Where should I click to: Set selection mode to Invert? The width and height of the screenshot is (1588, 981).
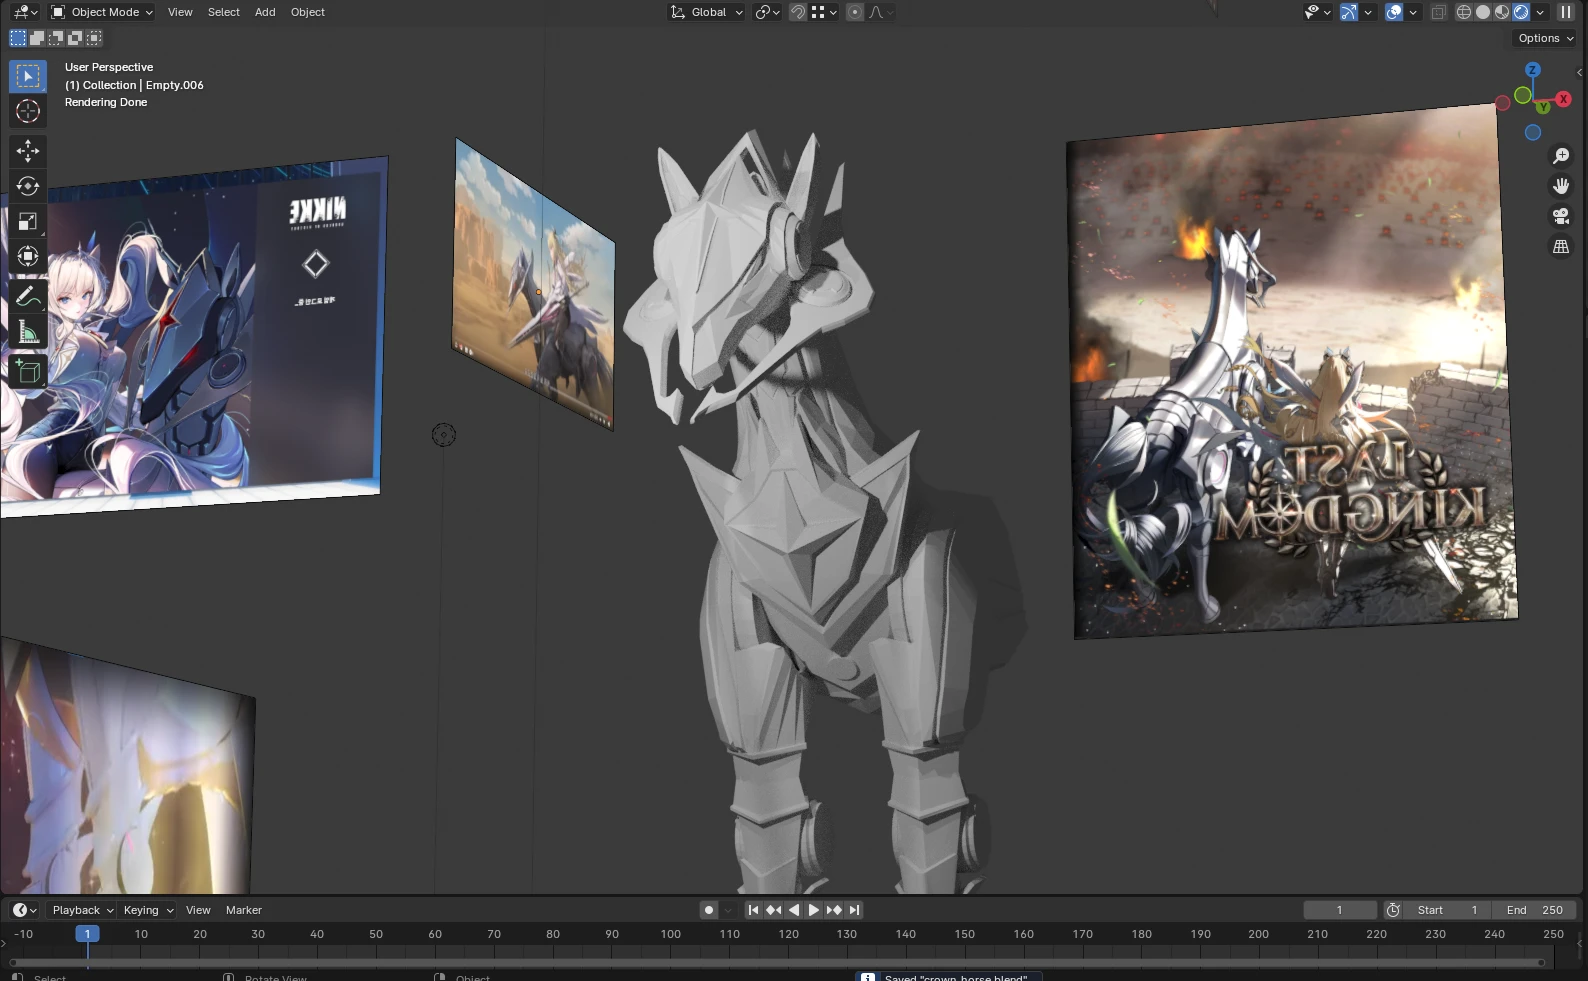[75, 38]
